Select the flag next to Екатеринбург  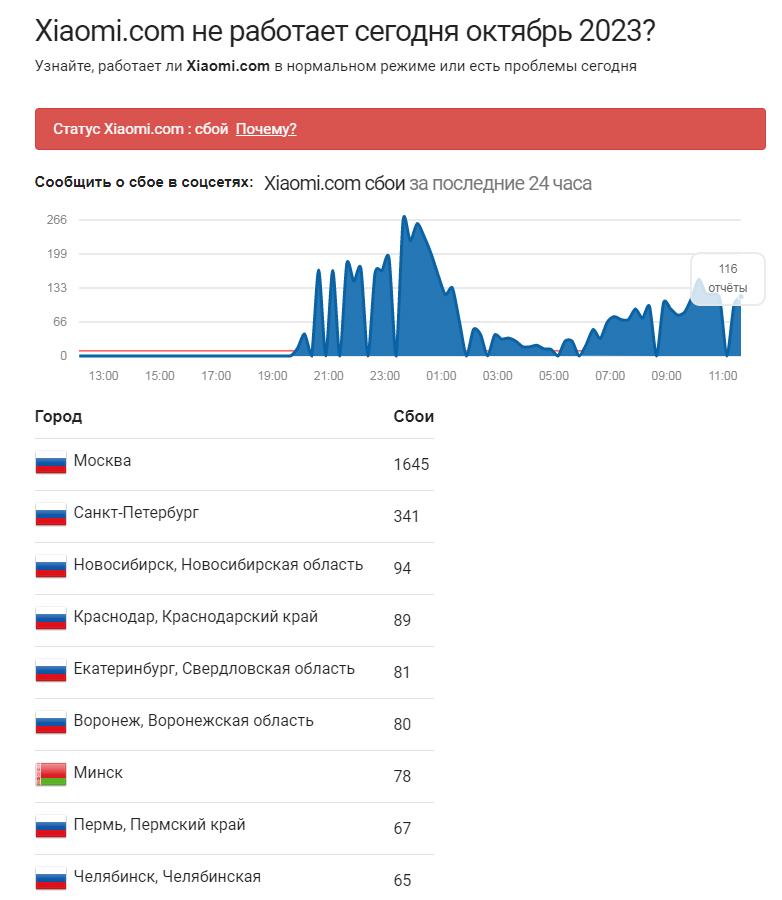pyautogui.click(x=51, y=671)
